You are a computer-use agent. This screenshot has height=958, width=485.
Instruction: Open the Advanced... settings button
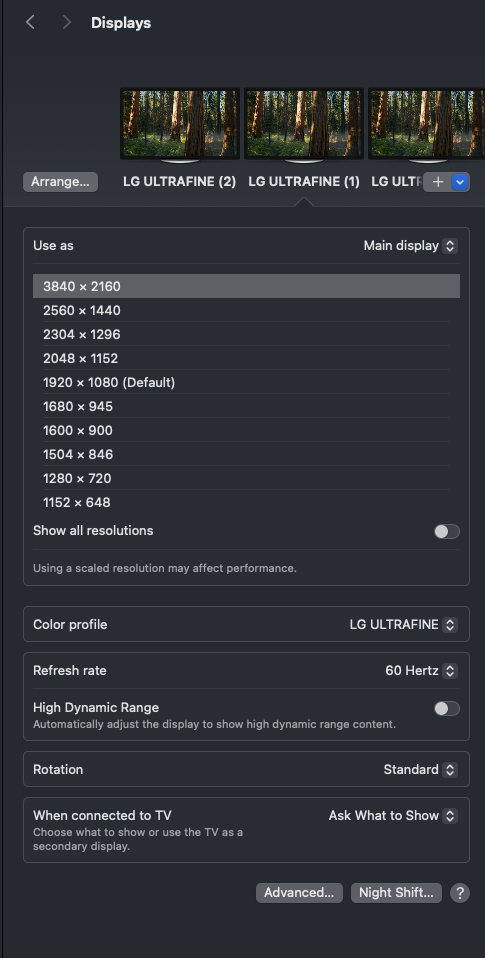[x=299, y=893]
